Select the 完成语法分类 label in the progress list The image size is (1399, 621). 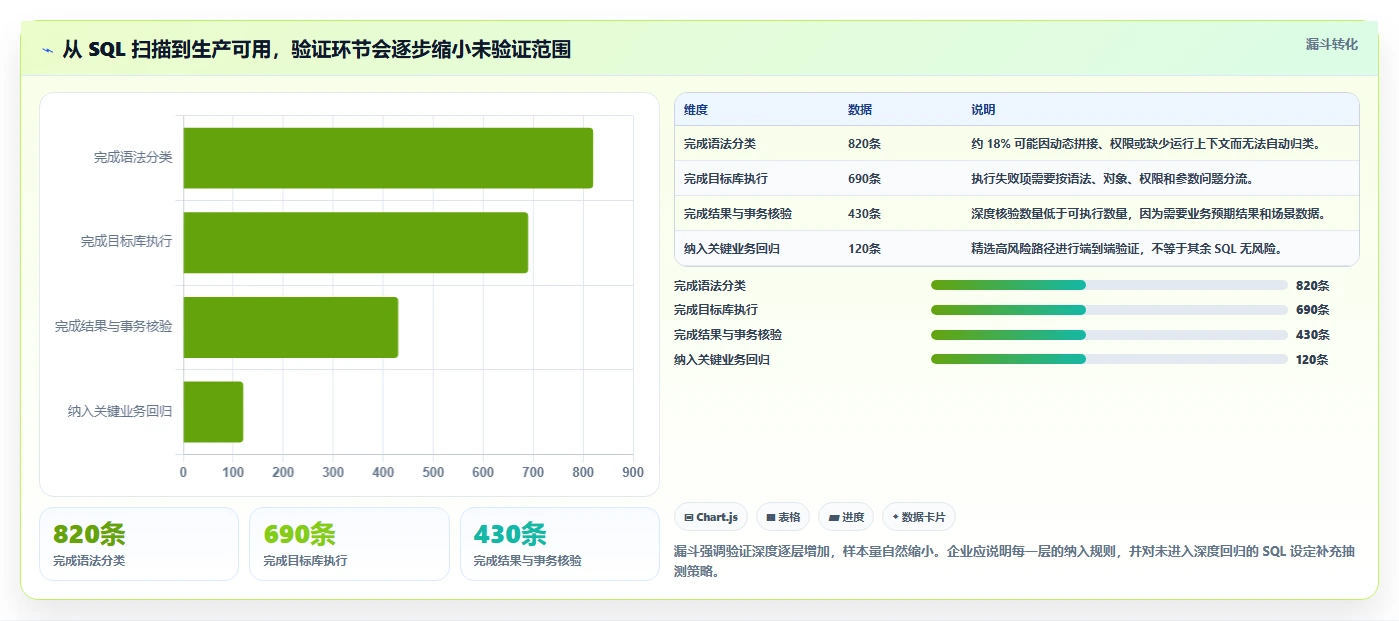click(x=710, y=285)
